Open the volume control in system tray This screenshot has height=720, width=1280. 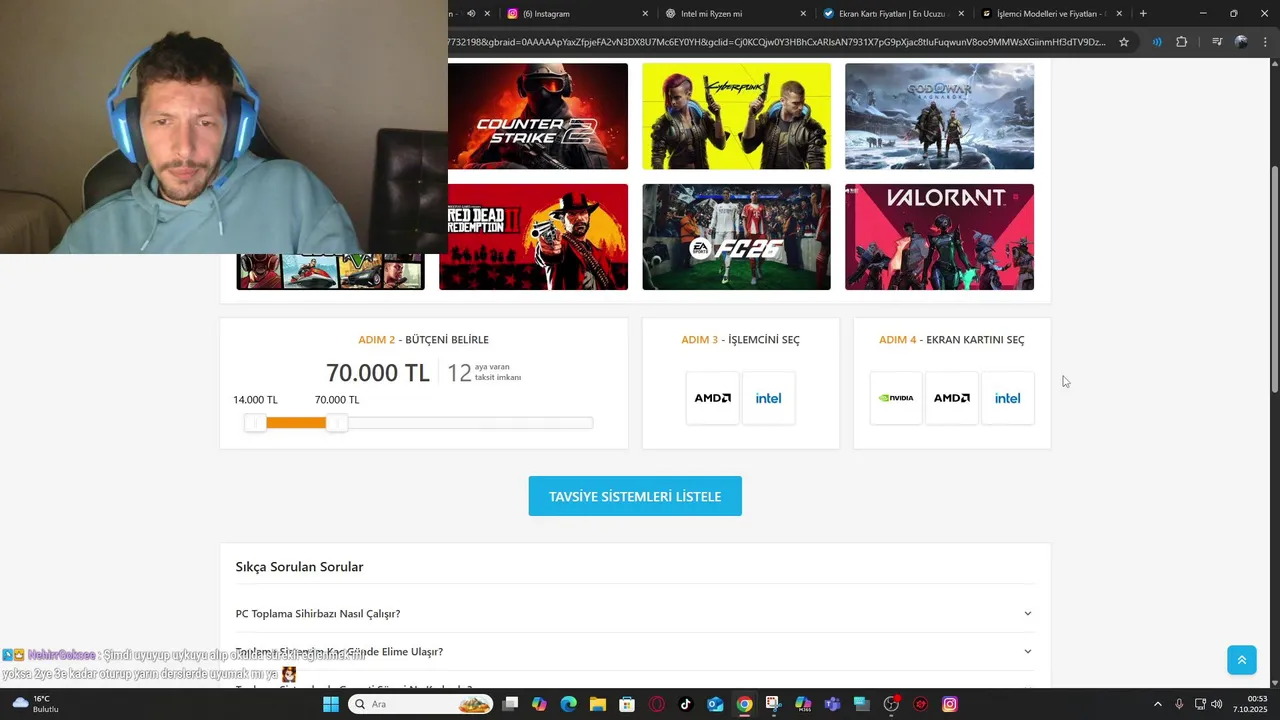1217,704
